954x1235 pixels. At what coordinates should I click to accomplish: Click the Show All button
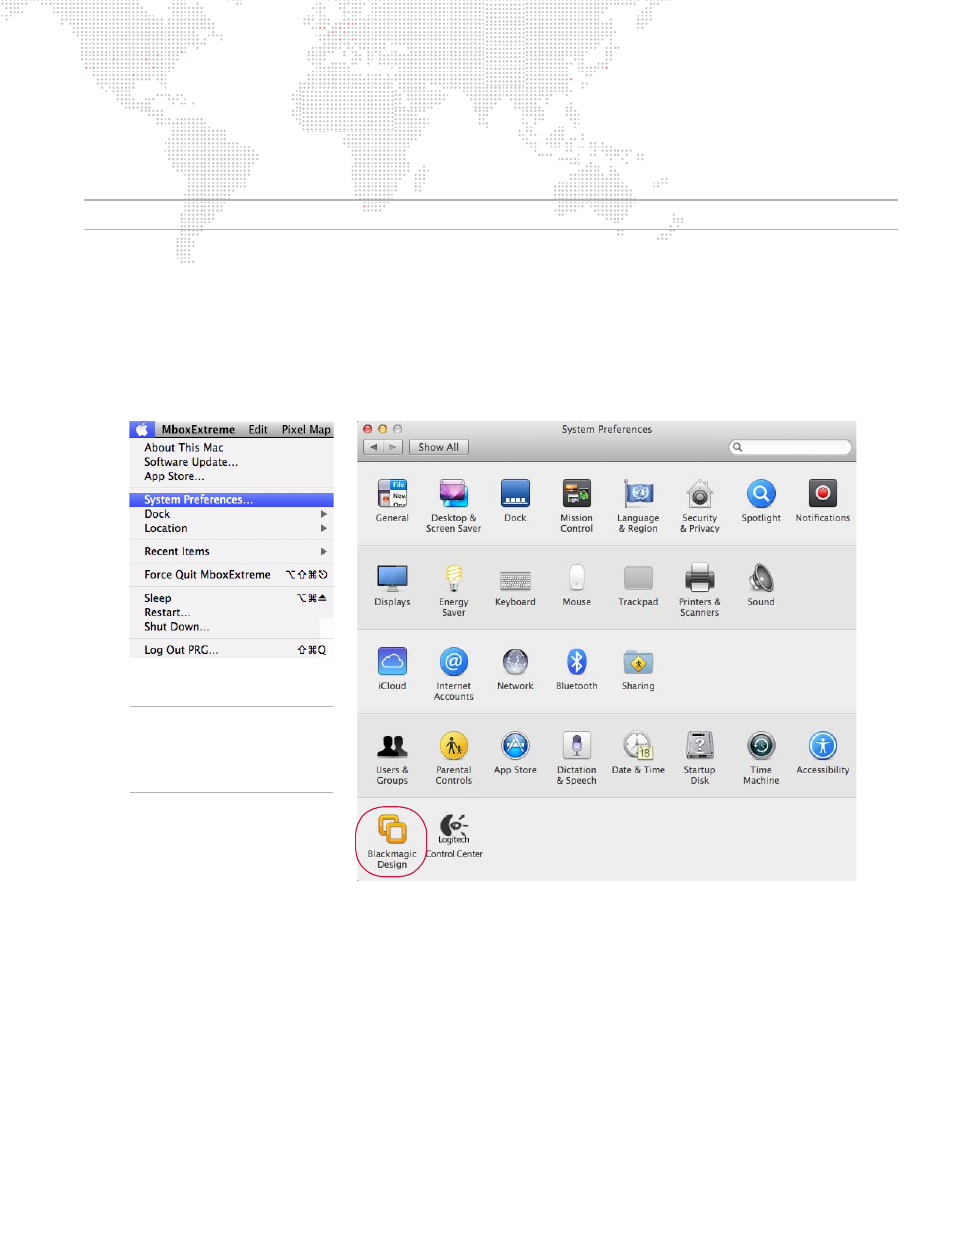click(x=439, y=447)
